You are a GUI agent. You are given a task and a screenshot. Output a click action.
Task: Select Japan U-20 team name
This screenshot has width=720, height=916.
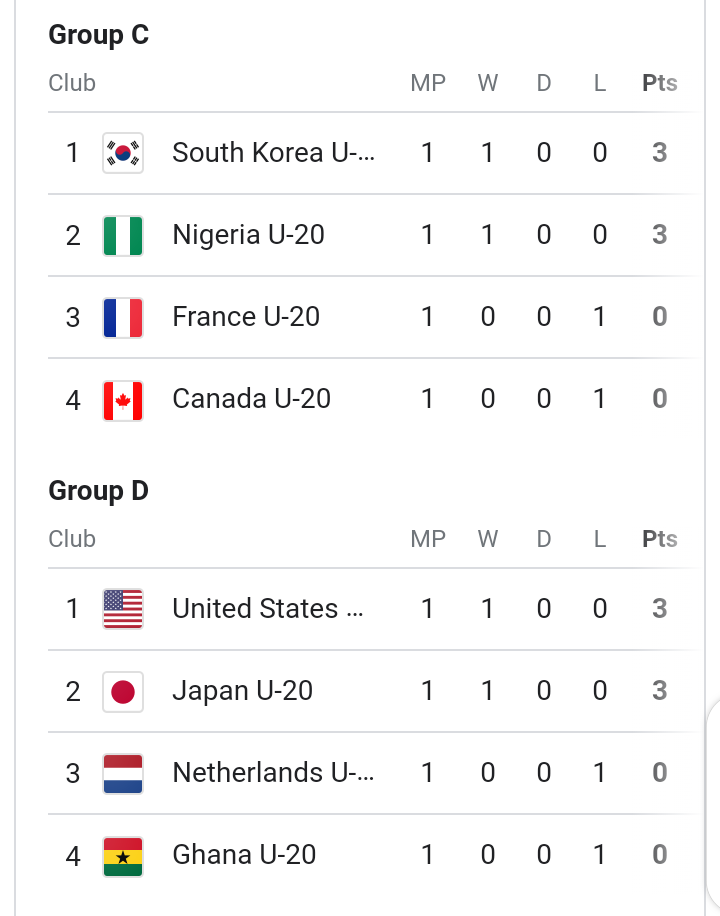(242, 691)
